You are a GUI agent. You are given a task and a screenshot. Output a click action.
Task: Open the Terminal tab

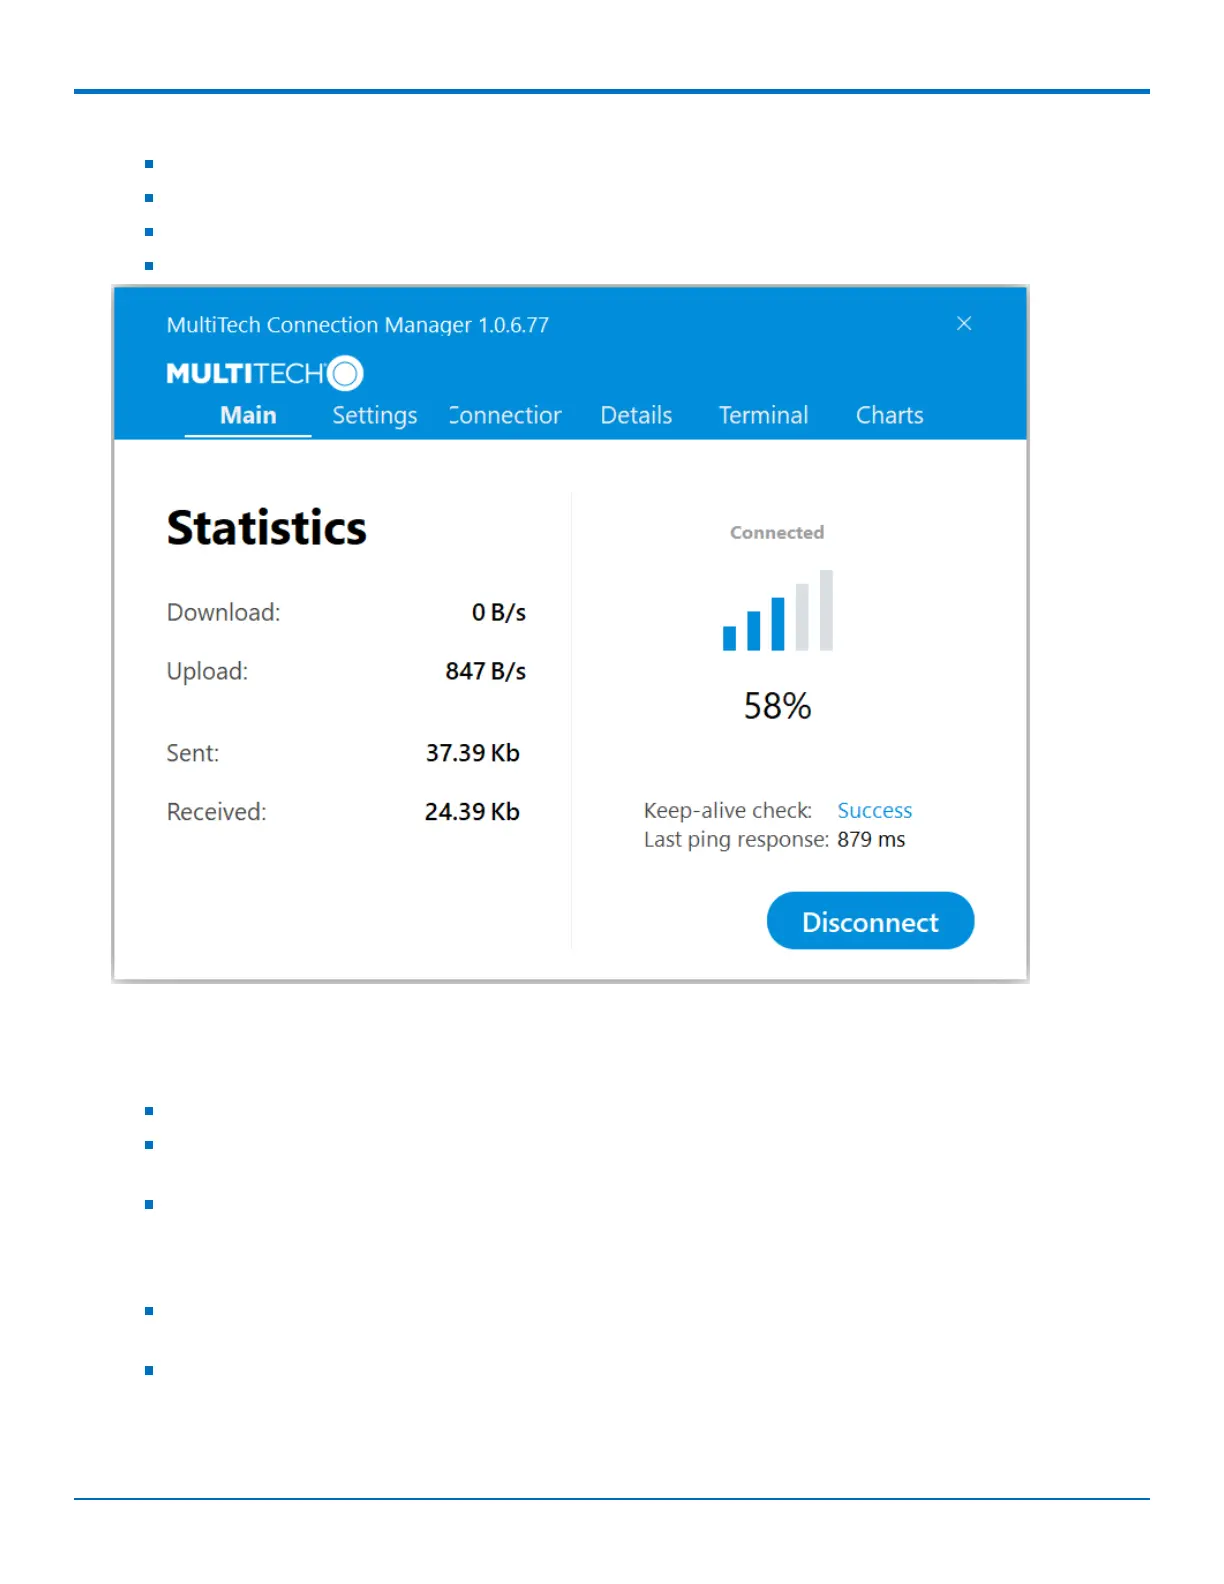[763, 415]
